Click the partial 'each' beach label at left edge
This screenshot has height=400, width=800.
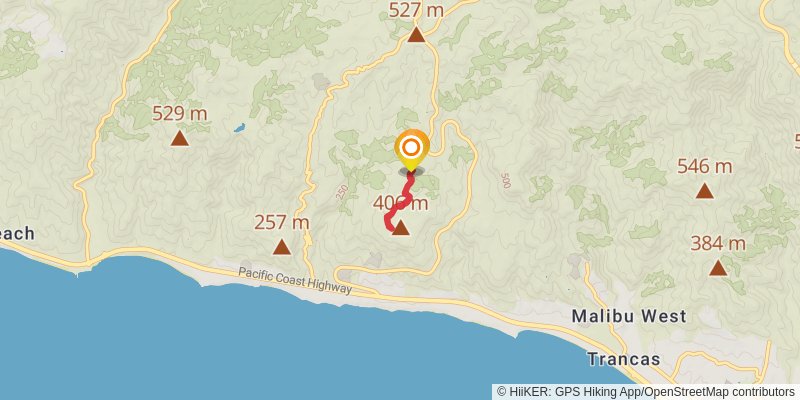[x=17, y=234]
